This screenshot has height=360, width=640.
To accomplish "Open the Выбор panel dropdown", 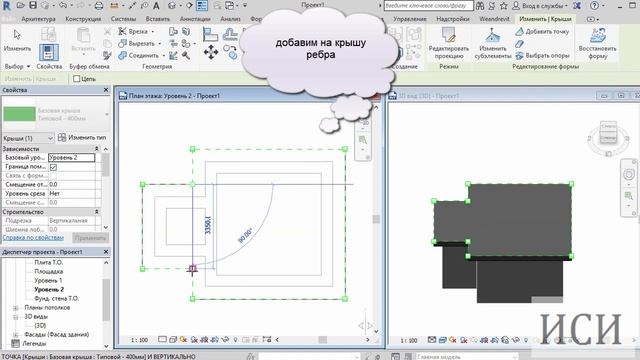I will click(18, 66).
